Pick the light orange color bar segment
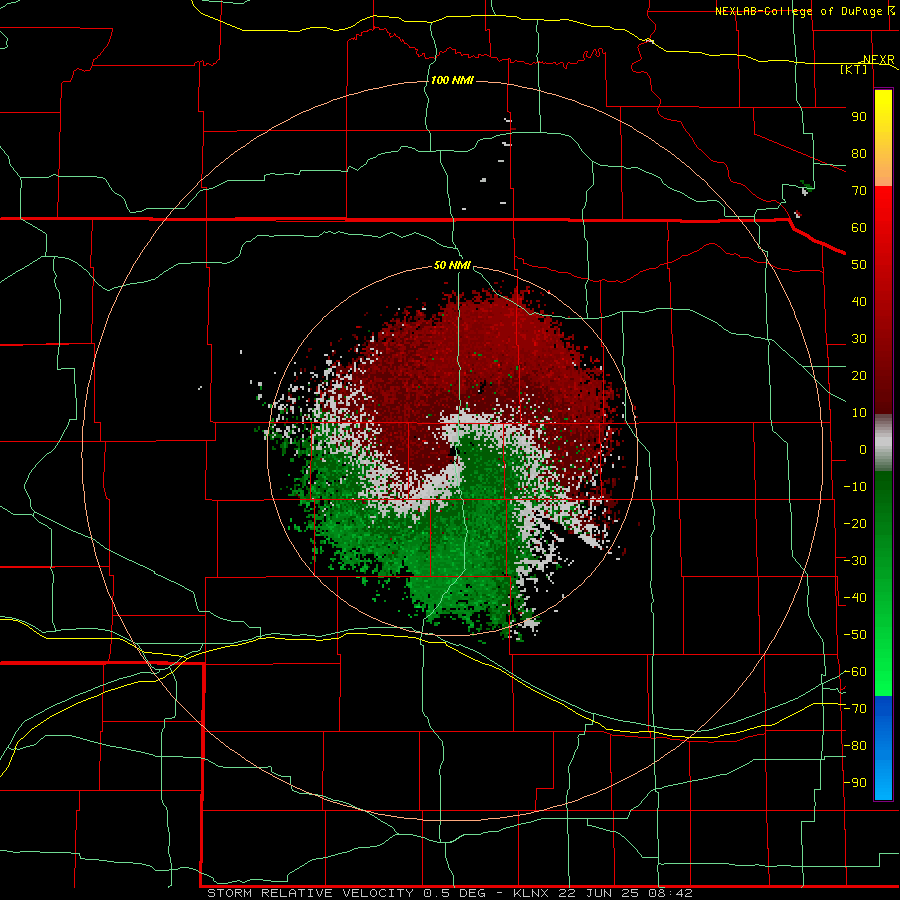Viewport: 900px width, 900px height. tap(883, 171)
